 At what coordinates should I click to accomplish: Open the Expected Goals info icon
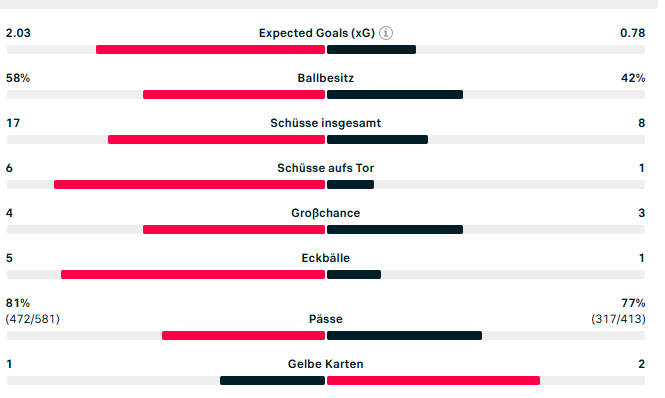[386, 33]
